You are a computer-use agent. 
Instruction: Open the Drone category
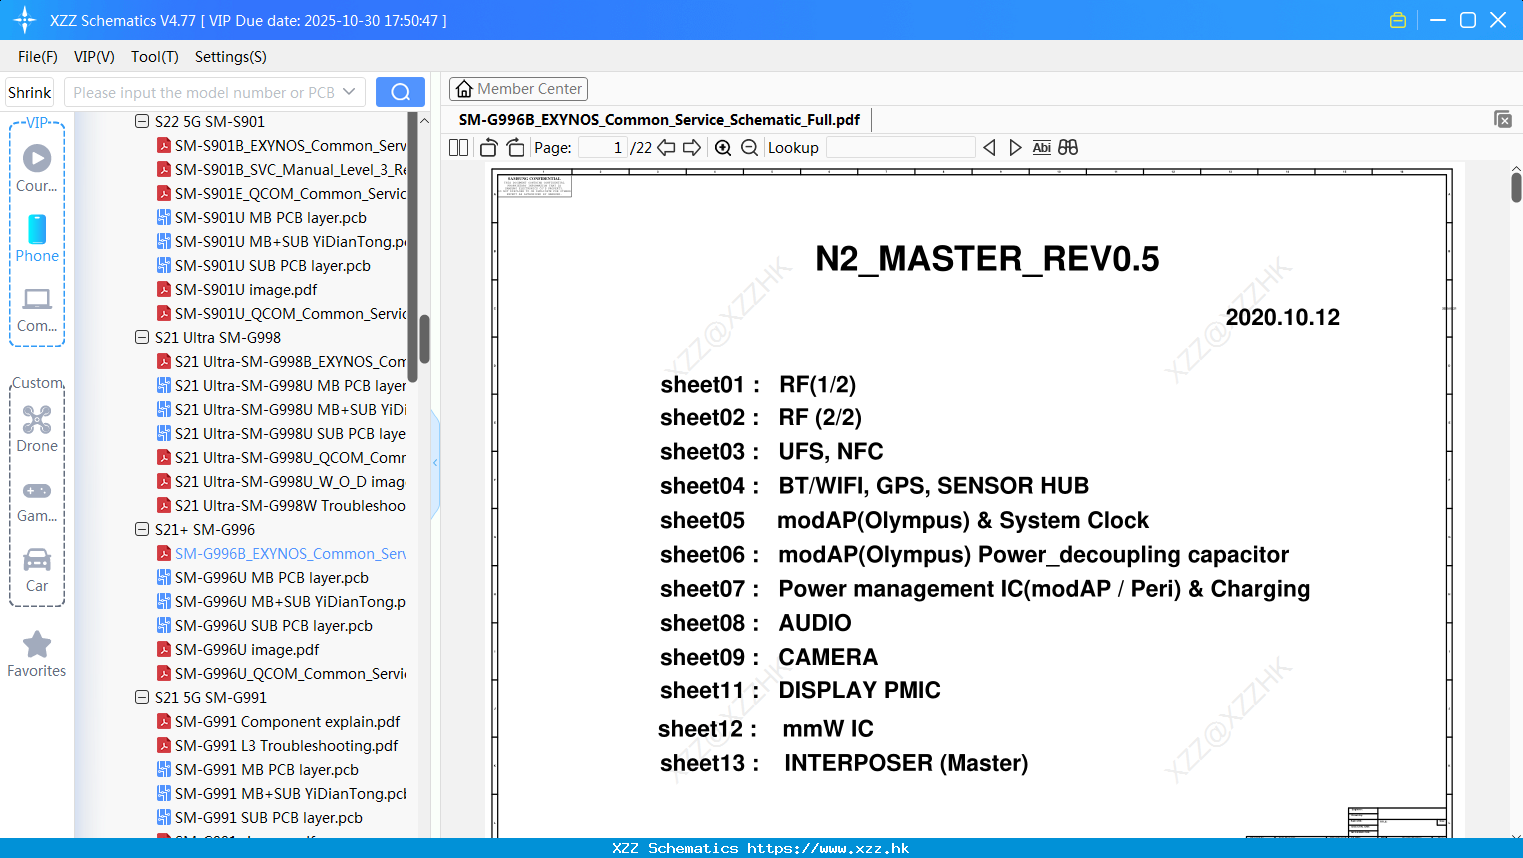37,428
